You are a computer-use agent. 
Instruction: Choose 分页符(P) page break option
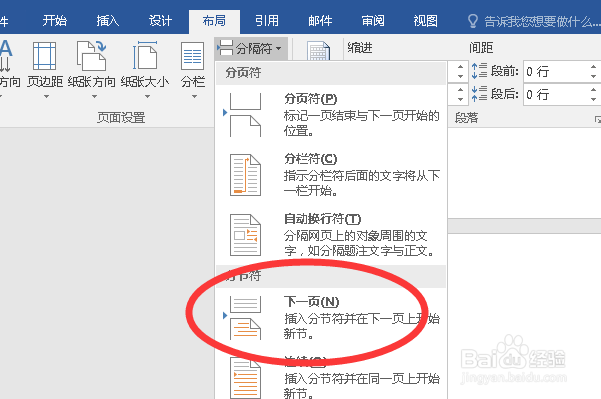pyautogui.click(x=331, y=115)
